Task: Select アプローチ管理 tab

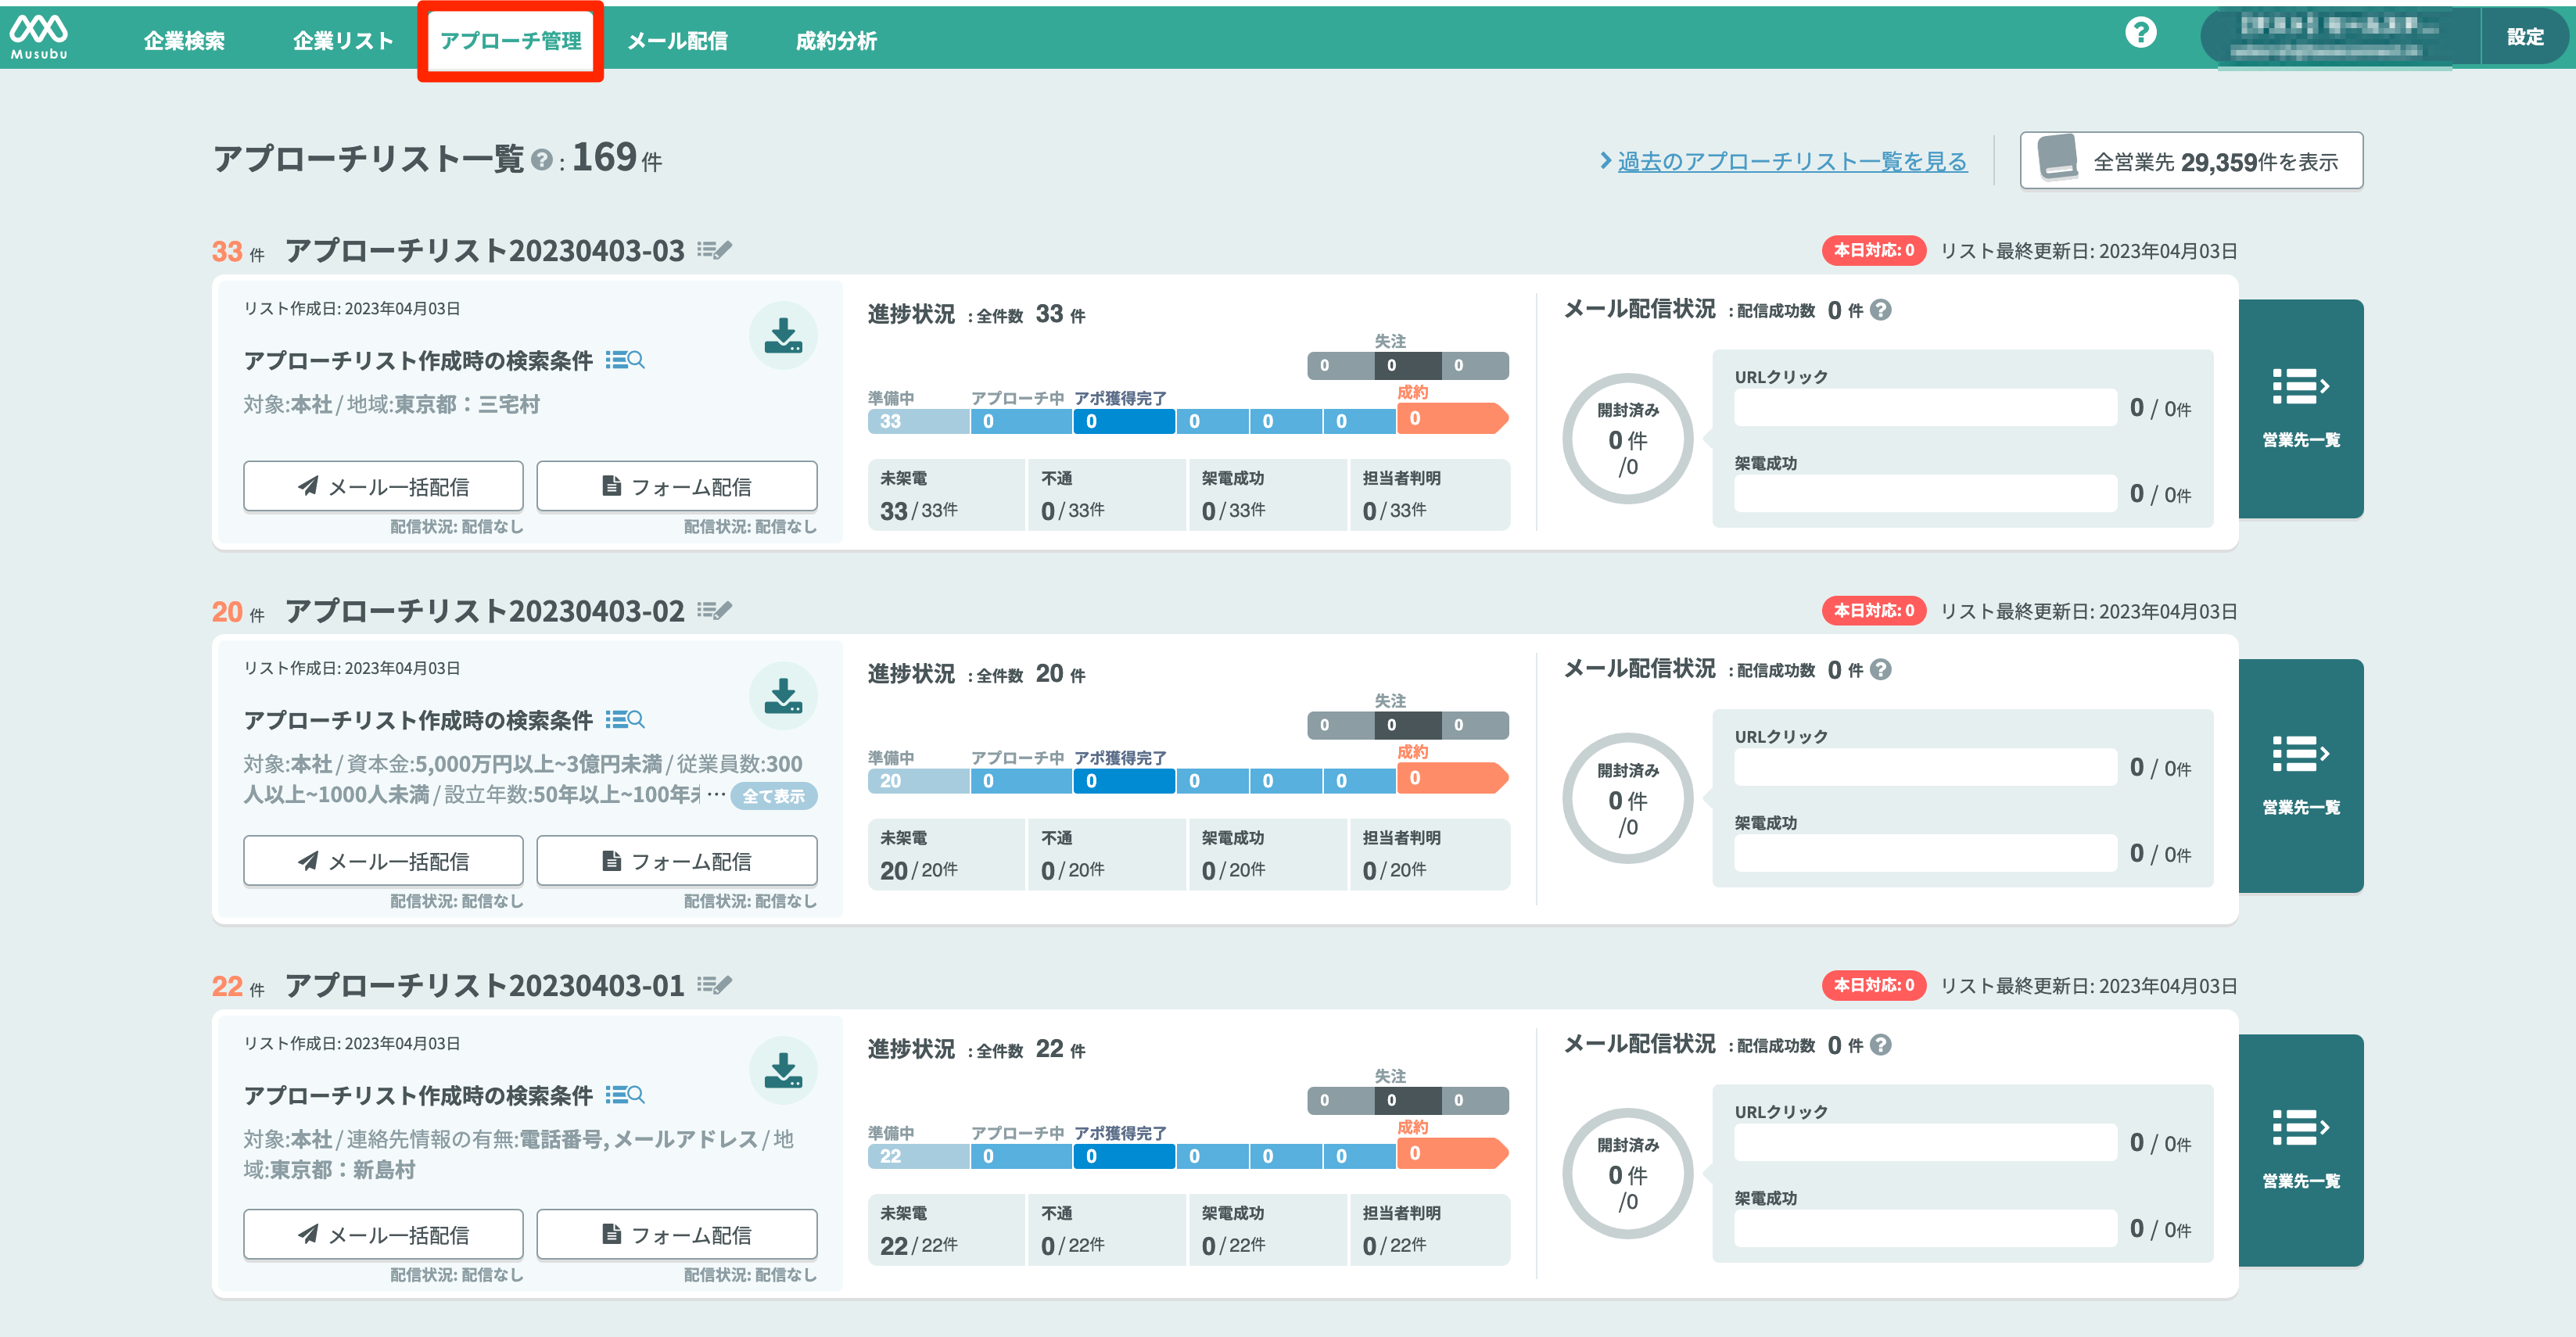Action: point(510,41)
